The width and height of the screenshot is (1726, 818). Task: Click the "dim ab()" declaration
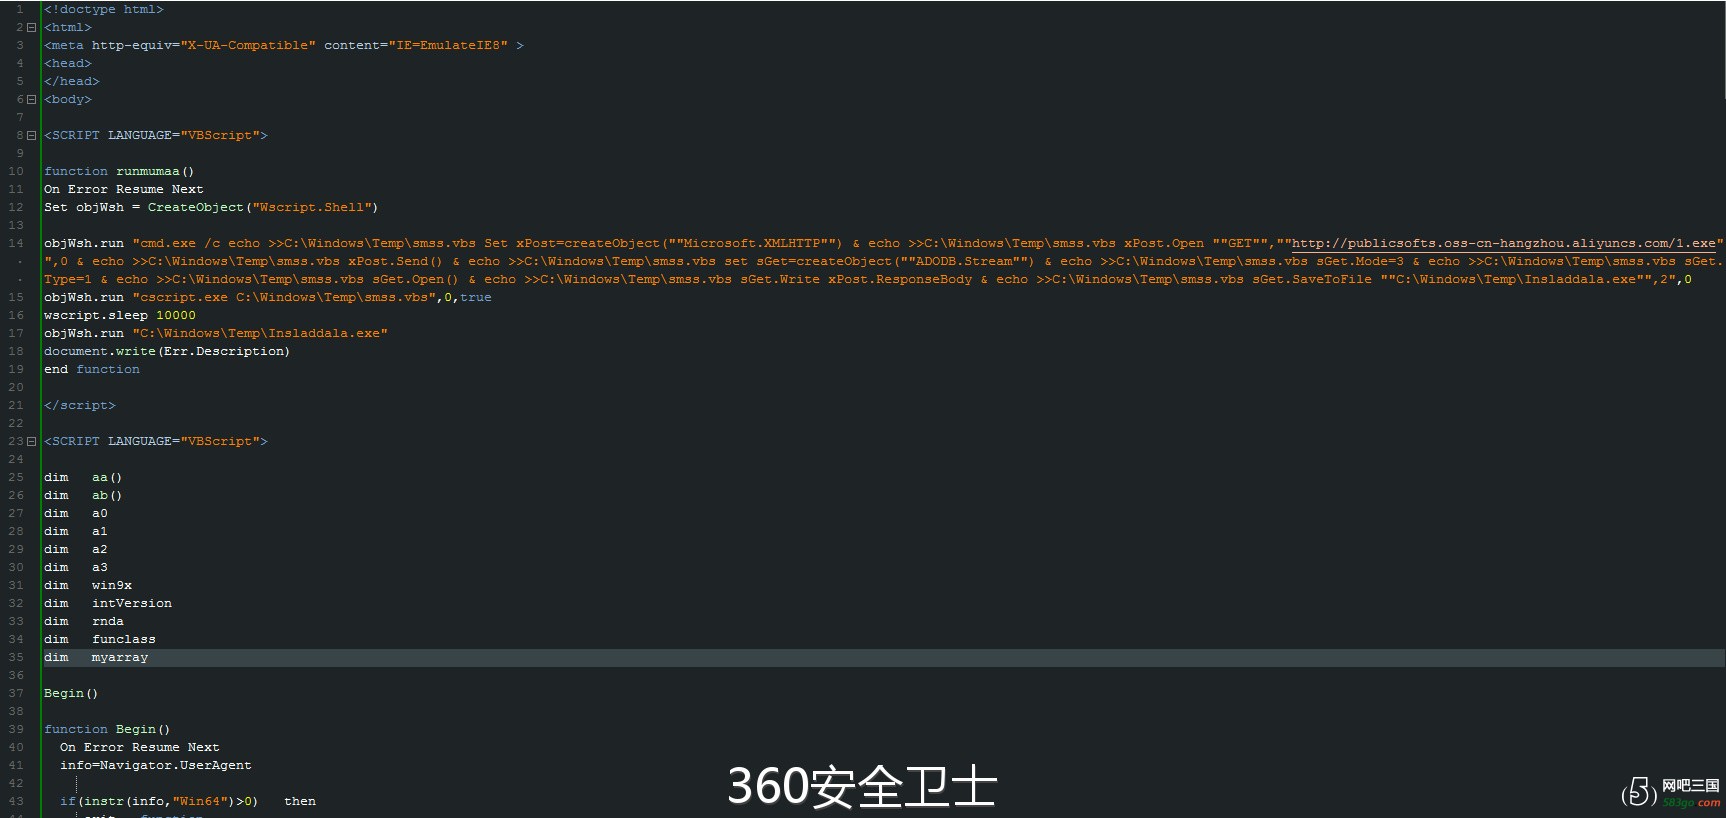click(83, 495)
